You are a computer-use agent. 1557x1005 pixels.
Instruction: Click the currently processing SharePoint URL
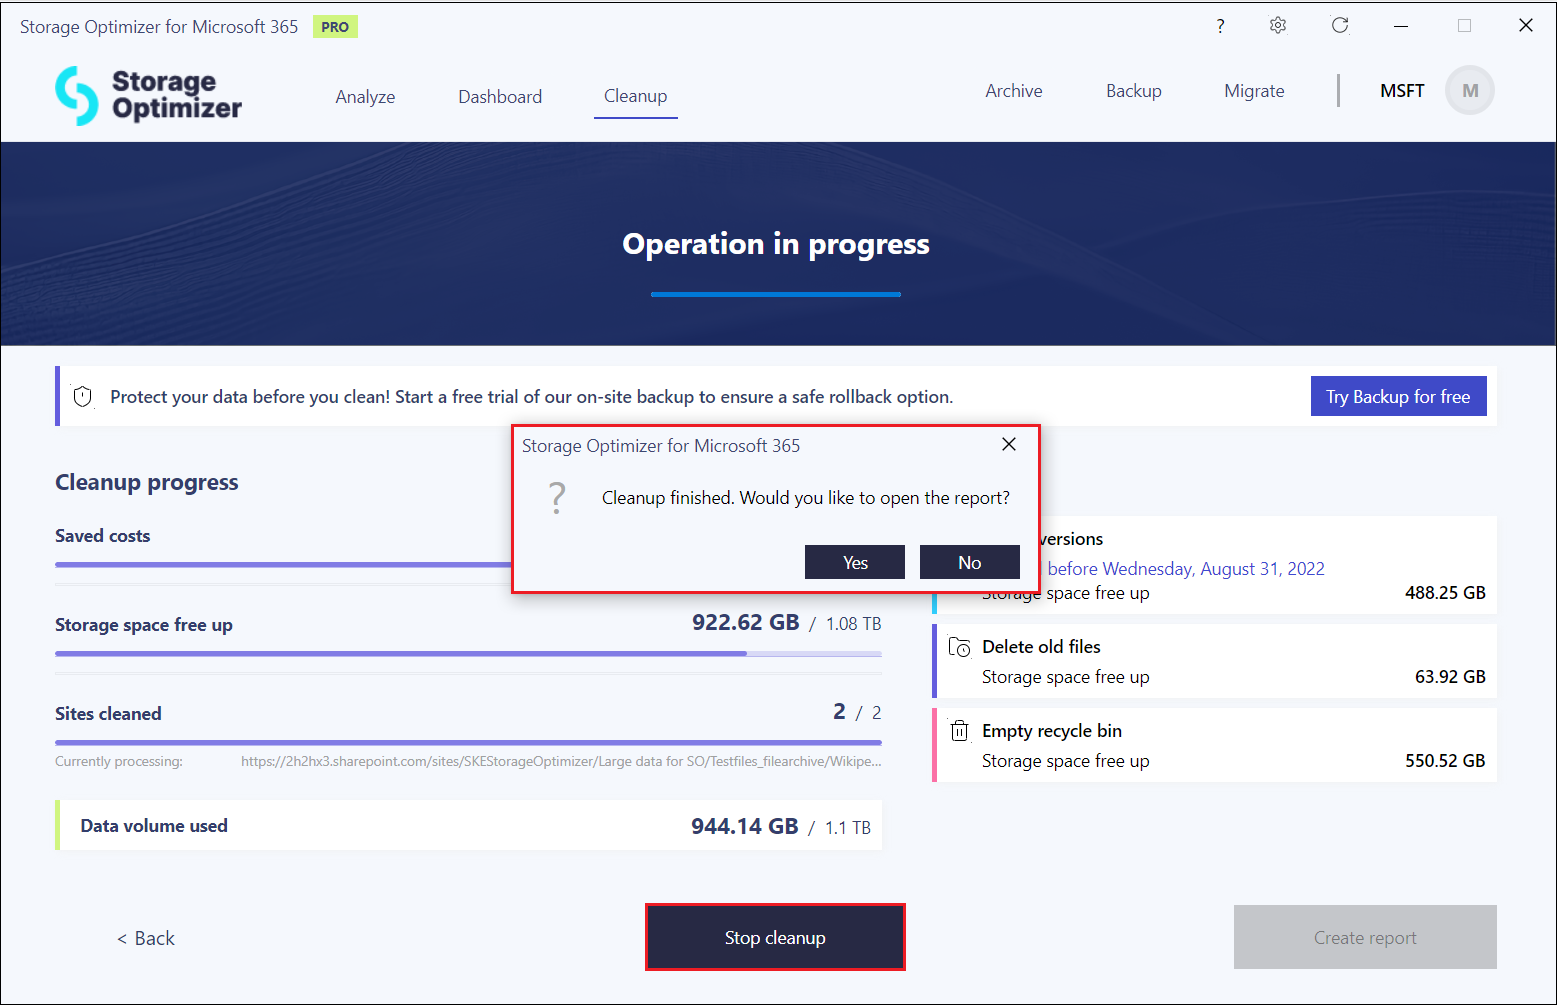[561, 762]
